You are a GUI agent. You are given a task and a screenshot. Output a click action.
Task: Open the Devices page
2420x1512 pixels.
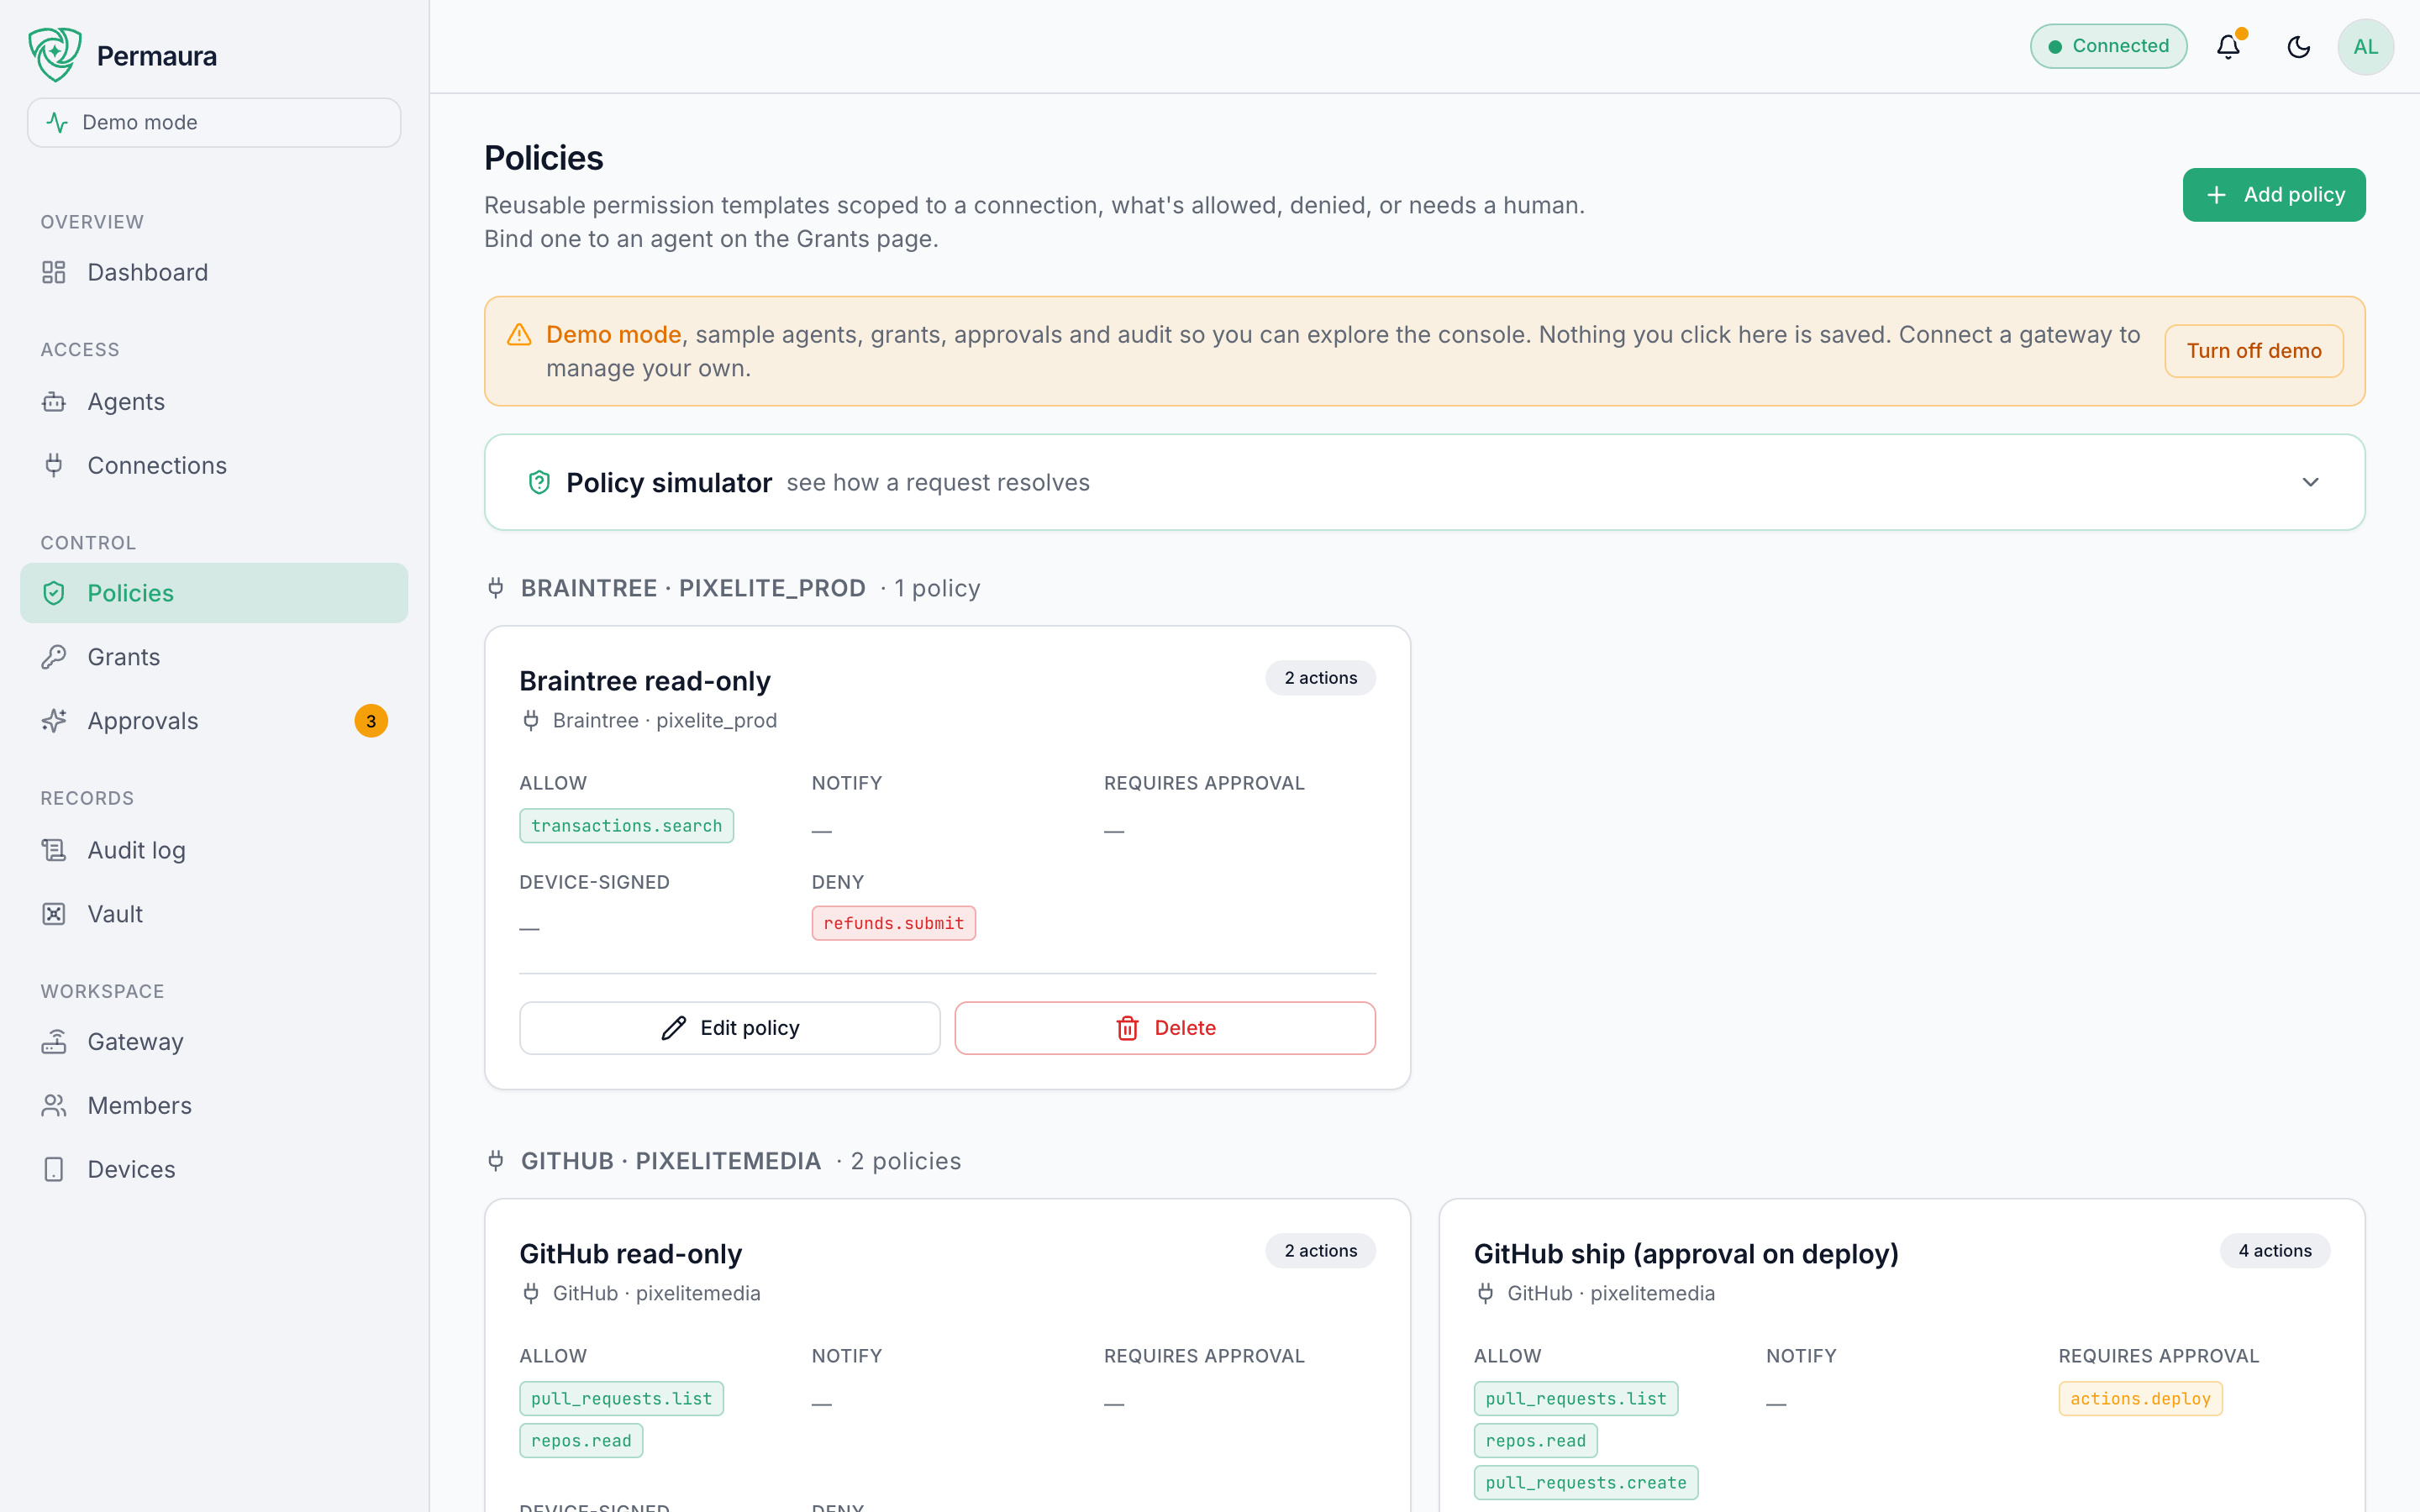[214, 1169]
